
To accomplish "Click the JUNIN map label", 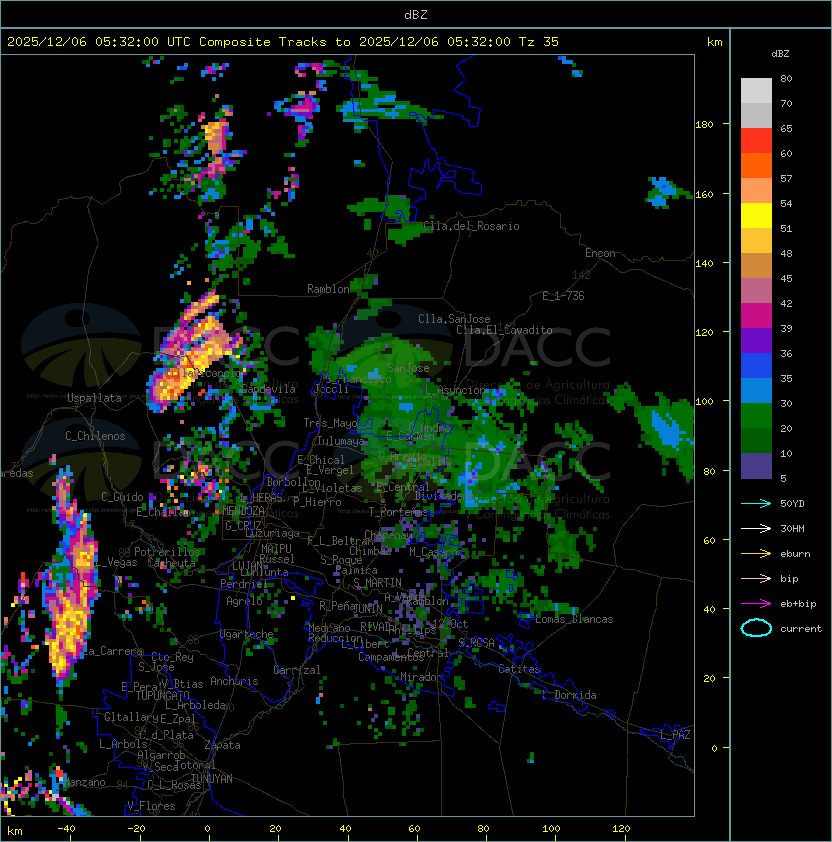I will (367, 608).
